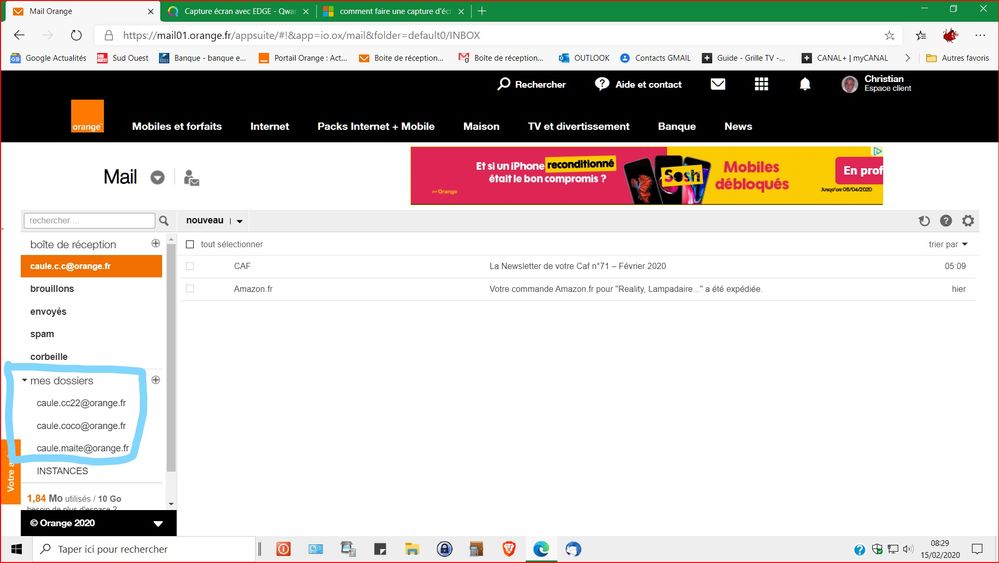Add this page to favorites star
Image resolution: width=999 pixels, height=563 pixels.
pos(889,36)
